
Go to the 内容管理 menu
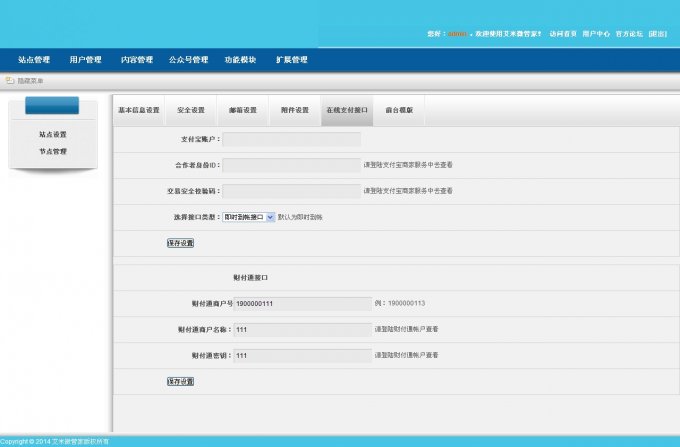pos(137,60)
